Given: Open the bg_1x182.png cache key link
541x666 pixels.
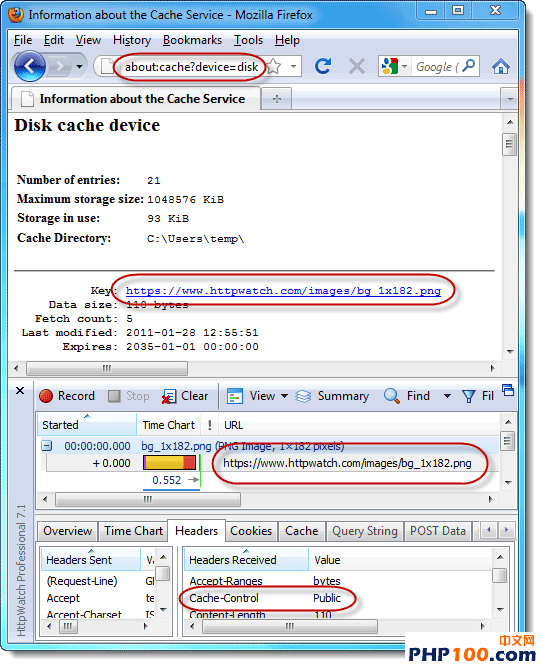Looking at the screenshot, I should coord(283,291).
